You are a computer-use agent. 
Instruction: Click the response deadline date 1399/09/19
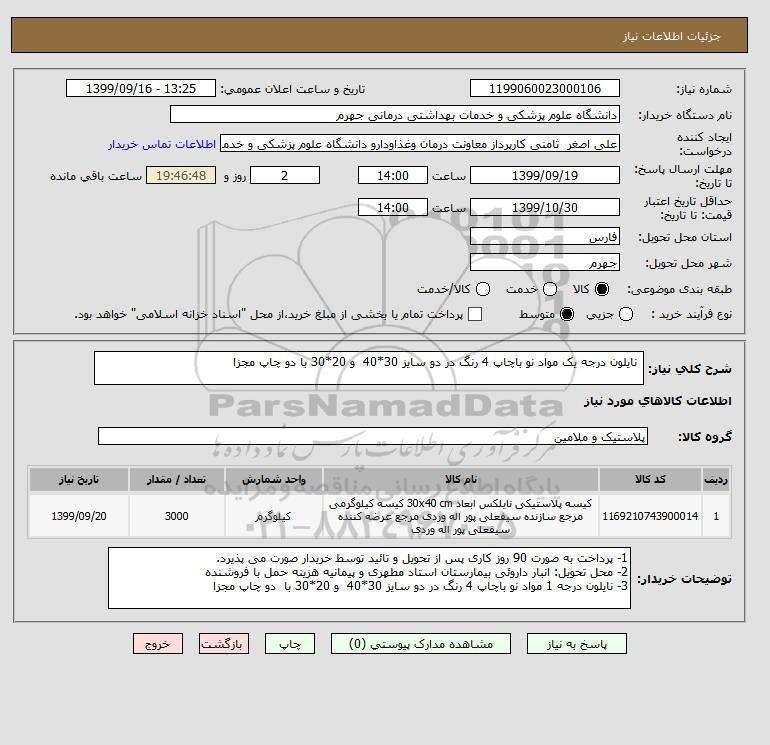tap(545, 175)
